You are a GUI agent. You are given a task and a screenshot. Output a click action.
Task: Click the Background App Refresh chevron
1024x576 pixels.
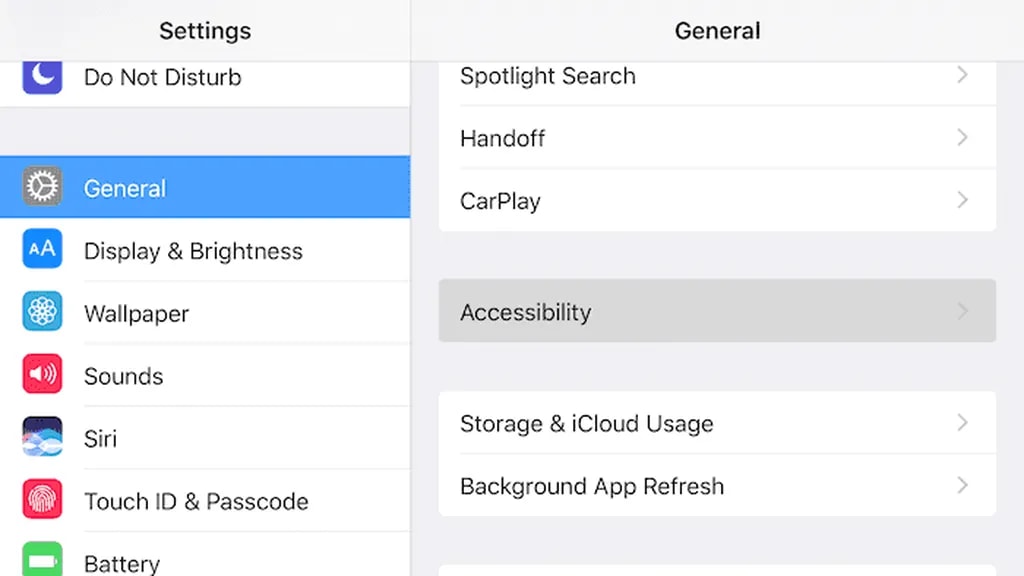coord(962,486)
